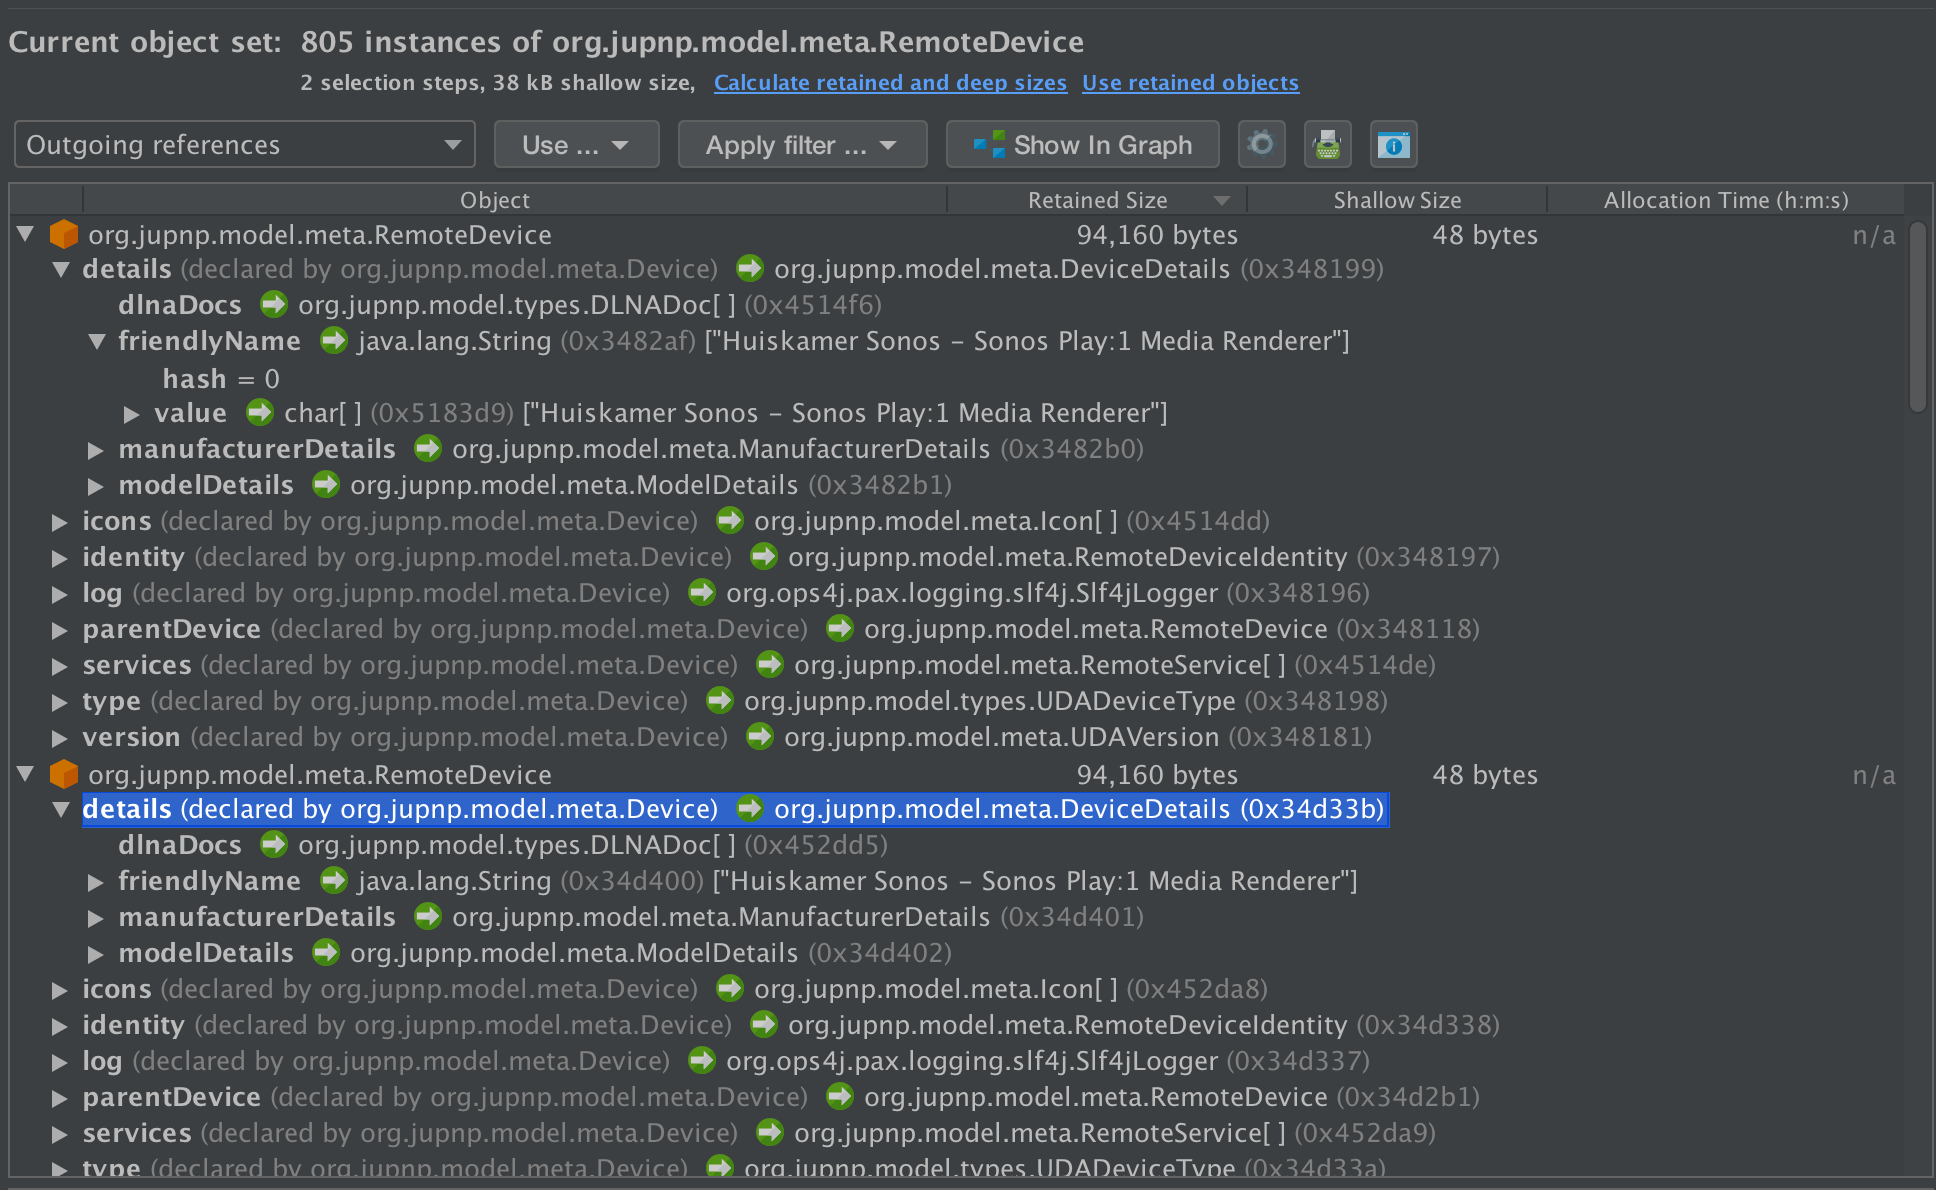Click the export/print view icon
1936x1190 pixels.
pyautogui.click(x=1327, y=145)
